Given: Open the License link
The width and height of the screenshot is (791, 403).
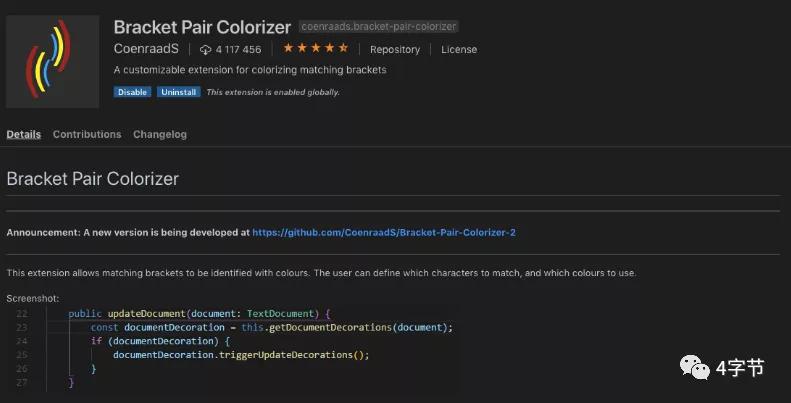Looking at the screenshot, I should tap(459, 49).
